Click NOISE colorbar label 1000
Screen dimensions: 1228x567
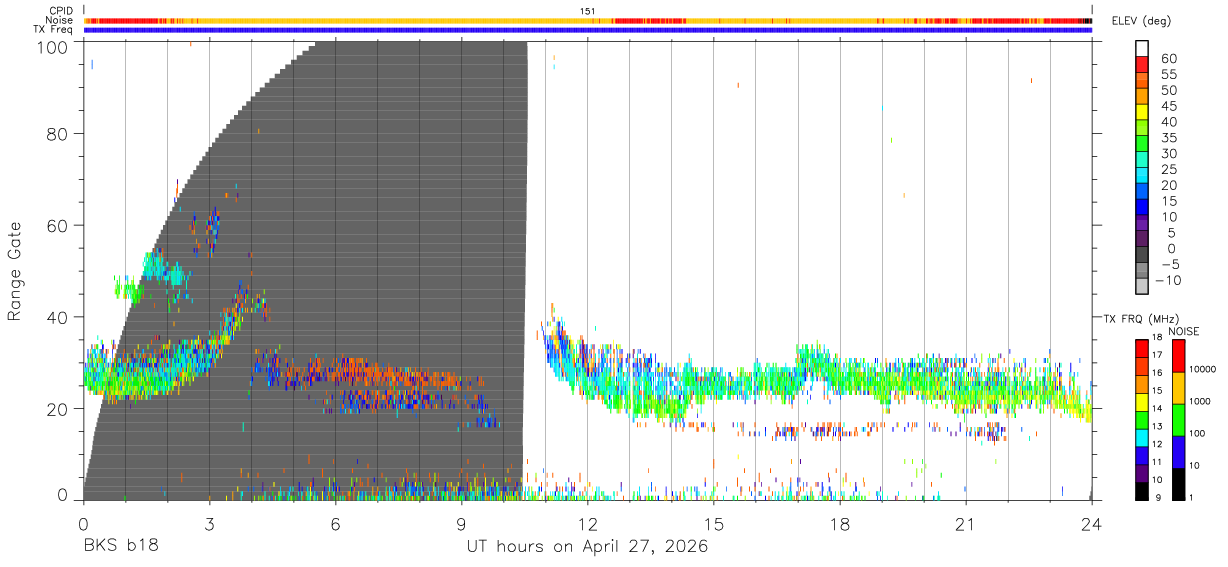click(1198, 401)
